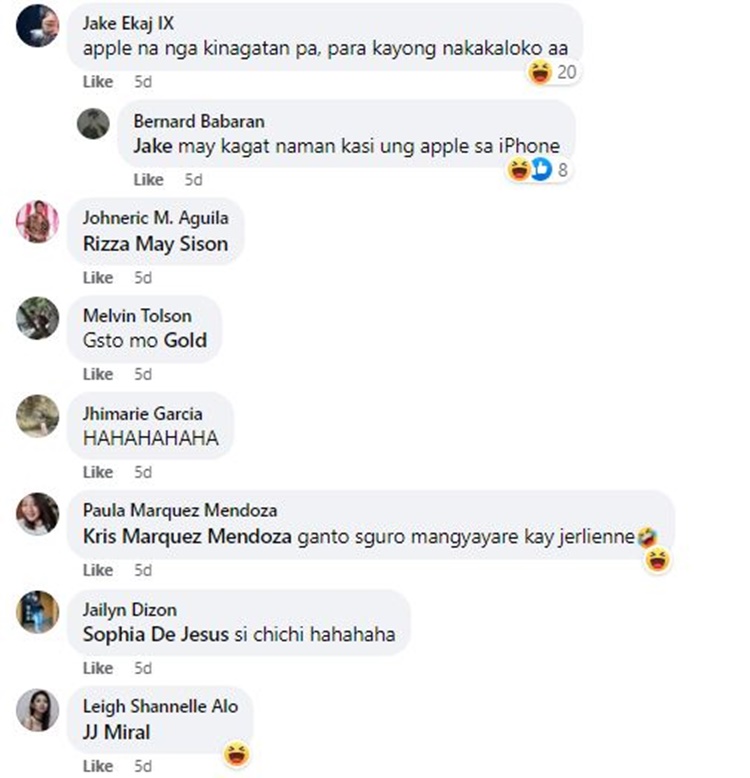Open Melvin Tolson's profile picture
Screen dimensions: 750x778
pos(37,318)
